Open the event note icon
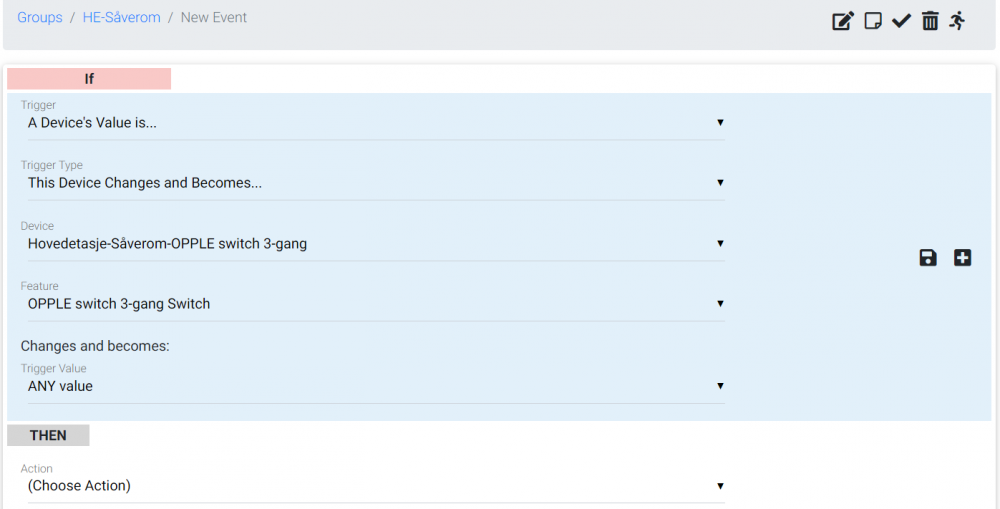Screen dimensions: 1000x509 pyautogui.click(x=873, y=21)
